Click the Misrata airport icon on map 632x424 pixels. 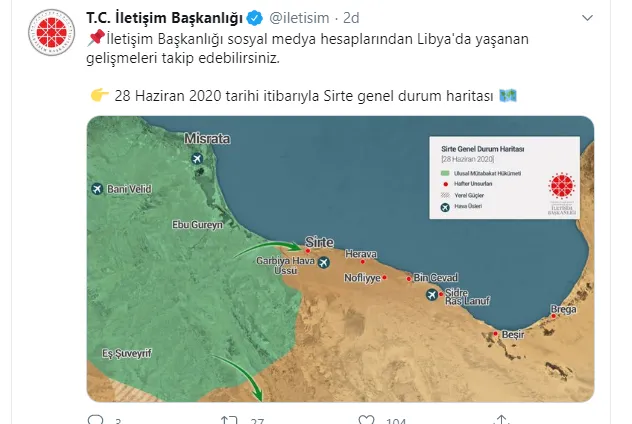pyautogui.click(x=197, y=158)
